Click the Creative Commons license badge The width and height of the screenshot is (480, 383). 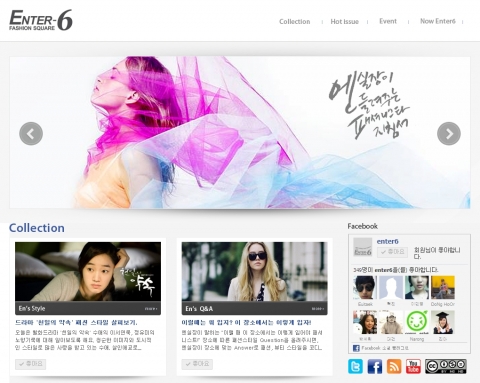pyautogui.click(x=446, y=366)
